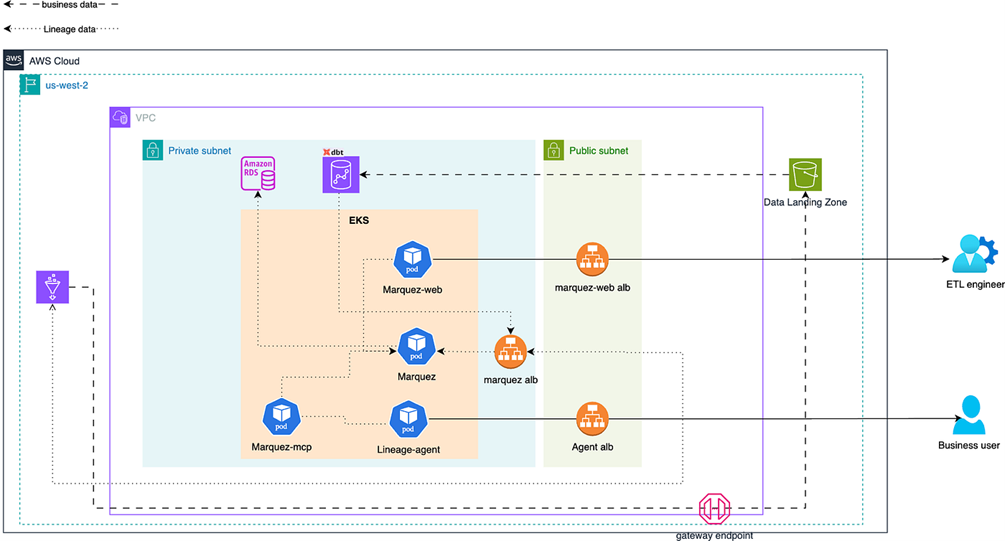
Task: Click the VPC cloud lock icon
Action: coord(121,118)
